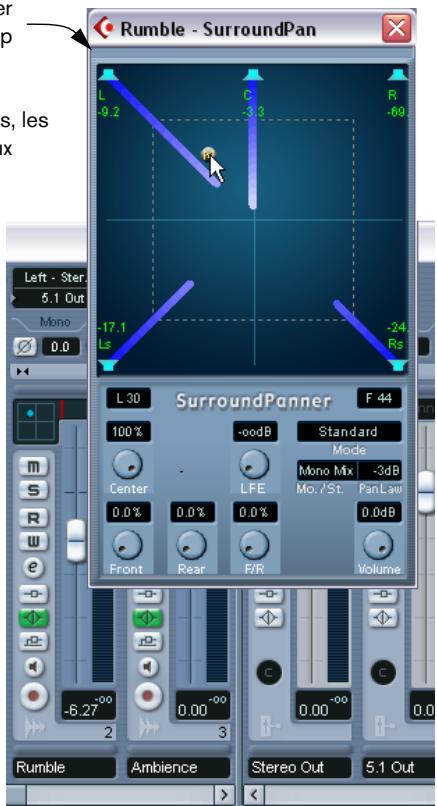This screenshot has width=437, height=806.
Task: Click the F/R divergence knob
Action: (254, 545)
